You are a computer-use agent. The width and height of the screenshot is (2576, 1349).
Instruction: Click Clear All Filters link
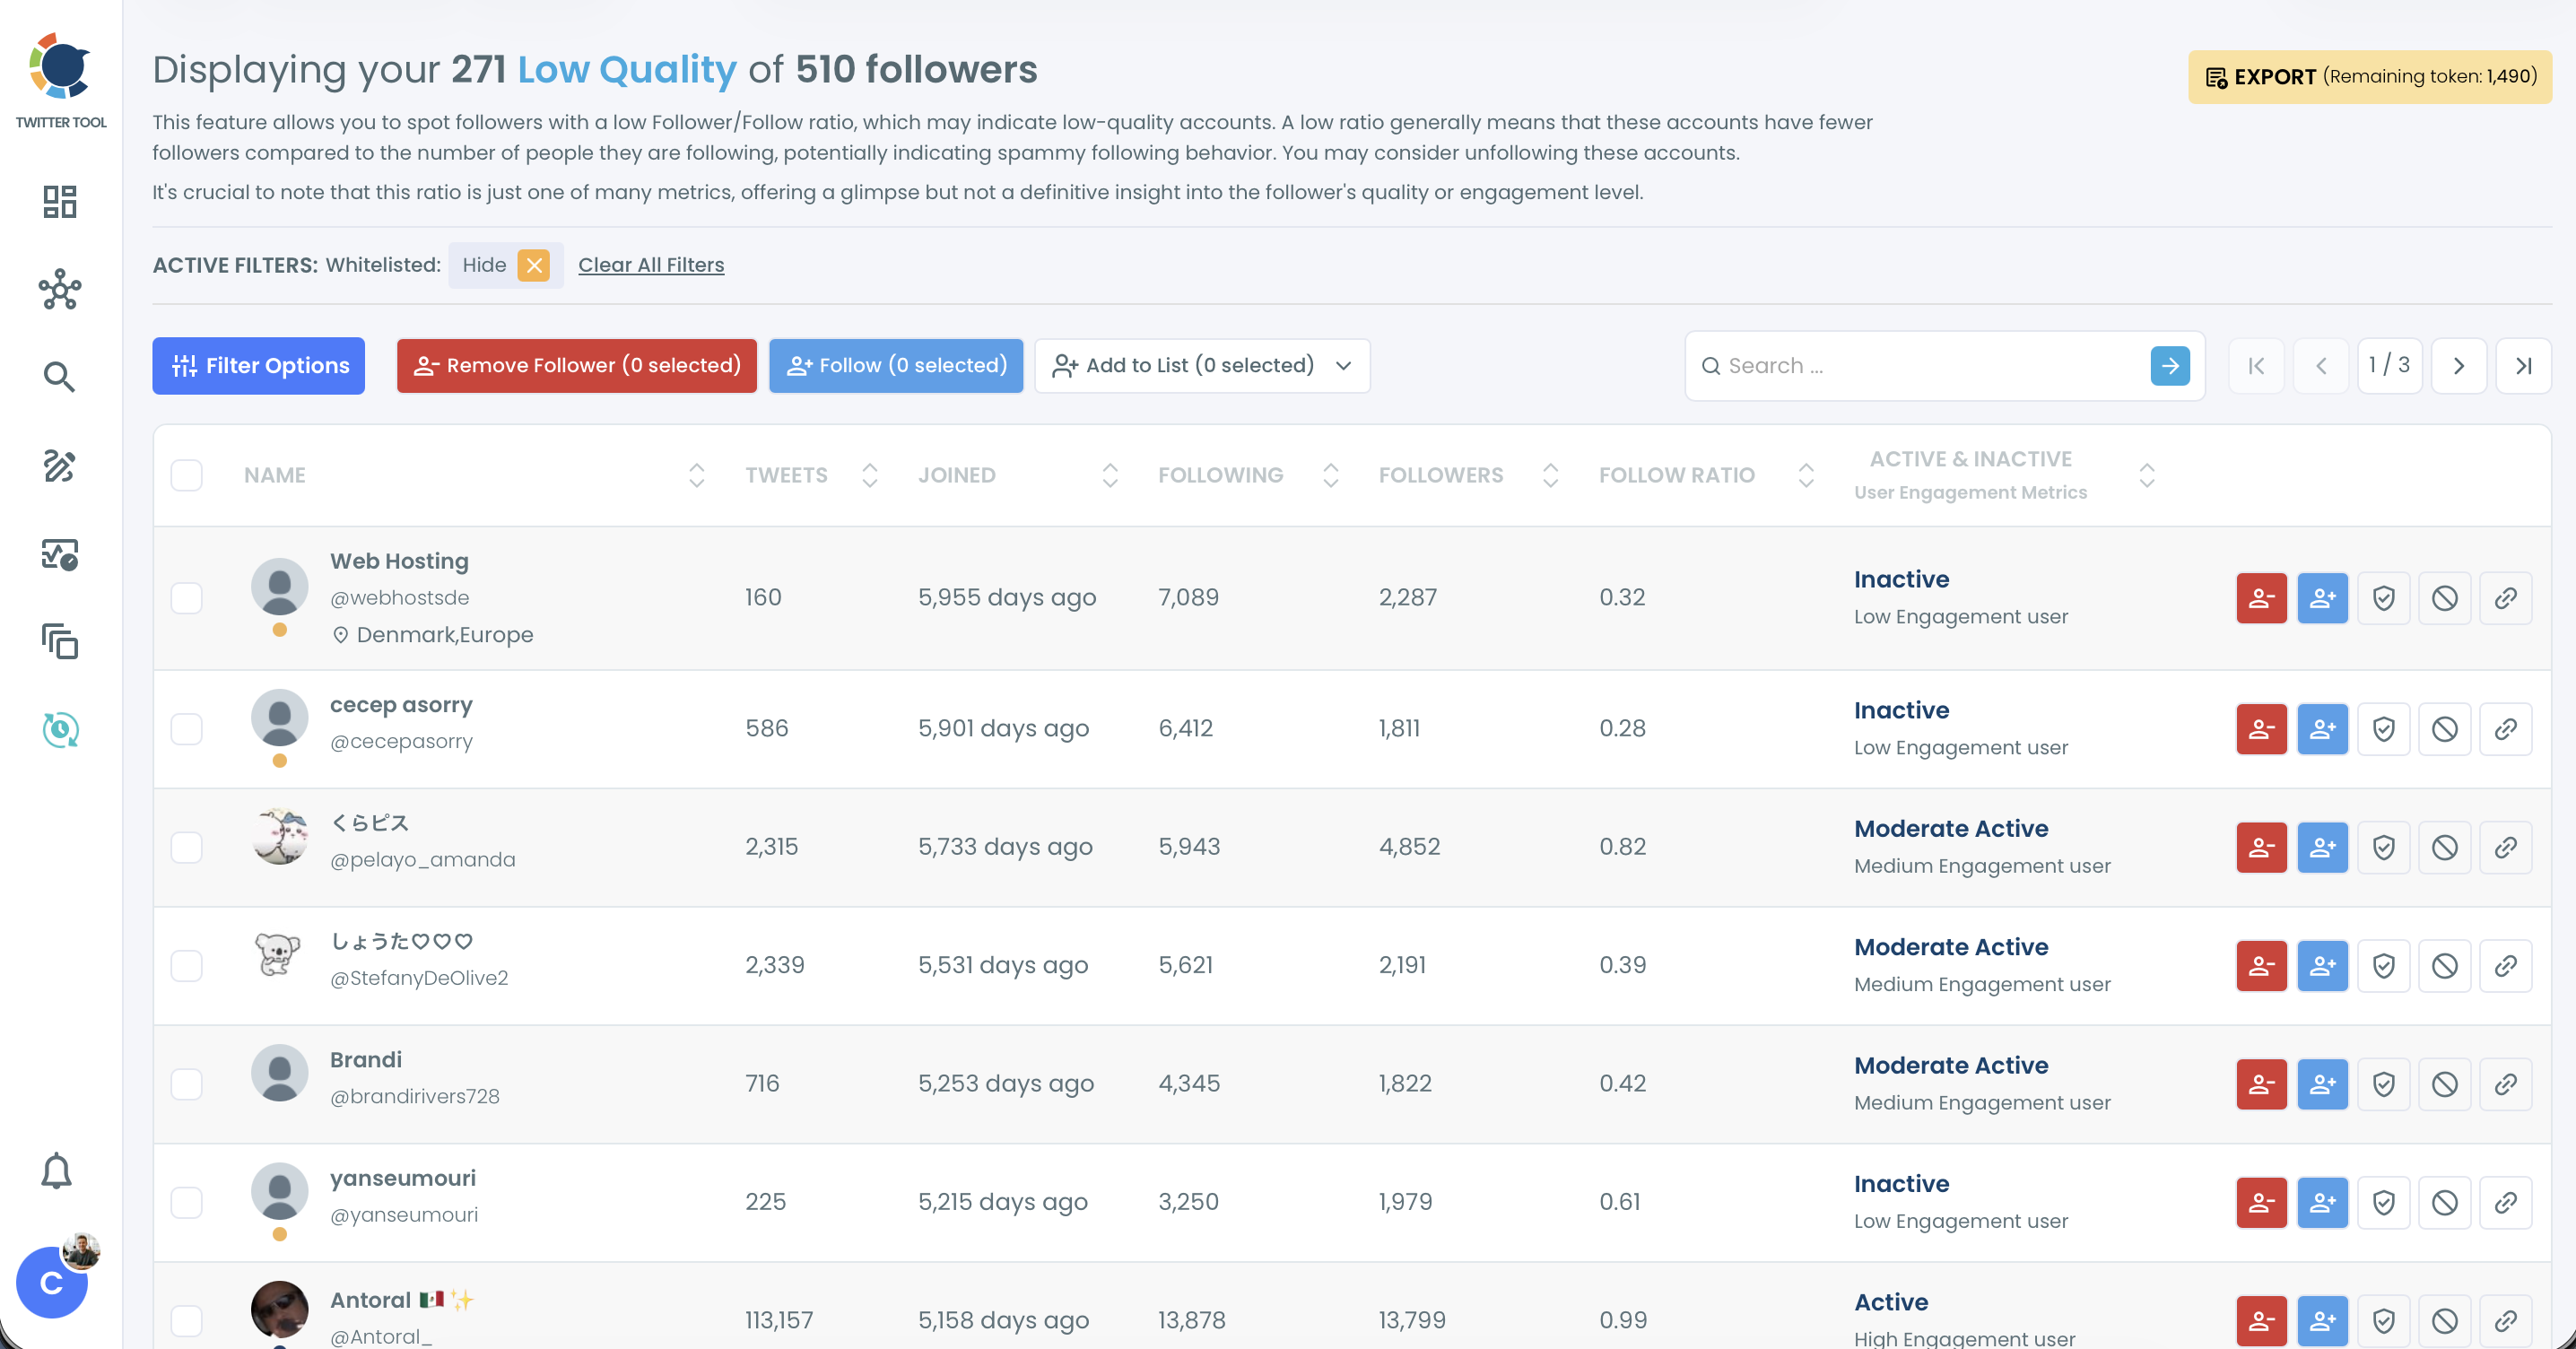pyautogui.click(x=651, y=265)
